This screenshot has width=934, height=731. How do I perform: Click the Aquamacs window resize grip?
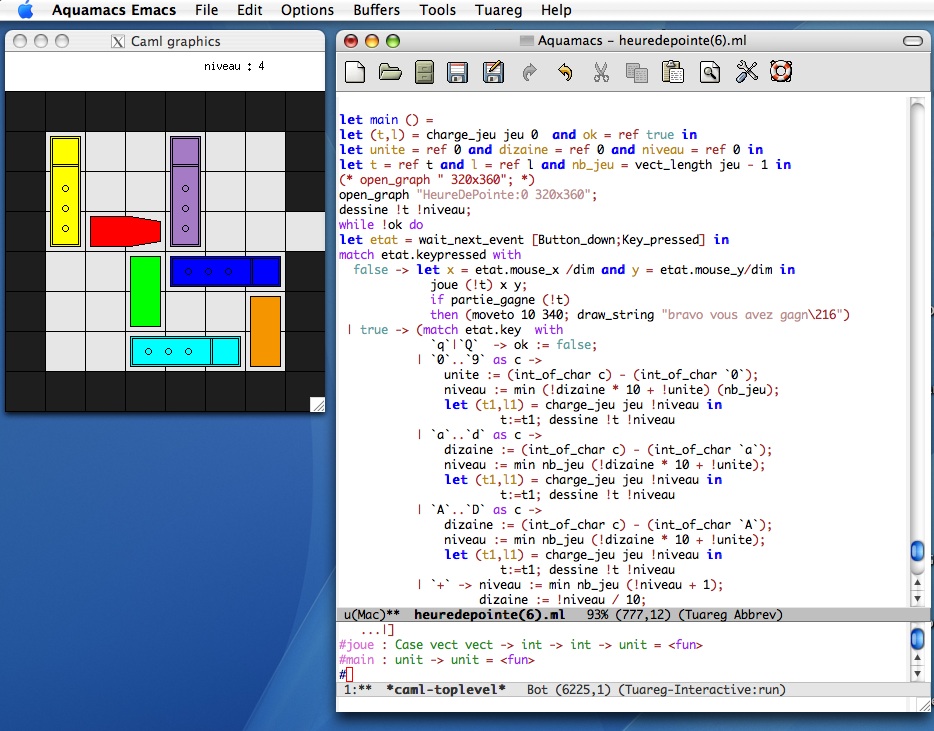(925, 705)
